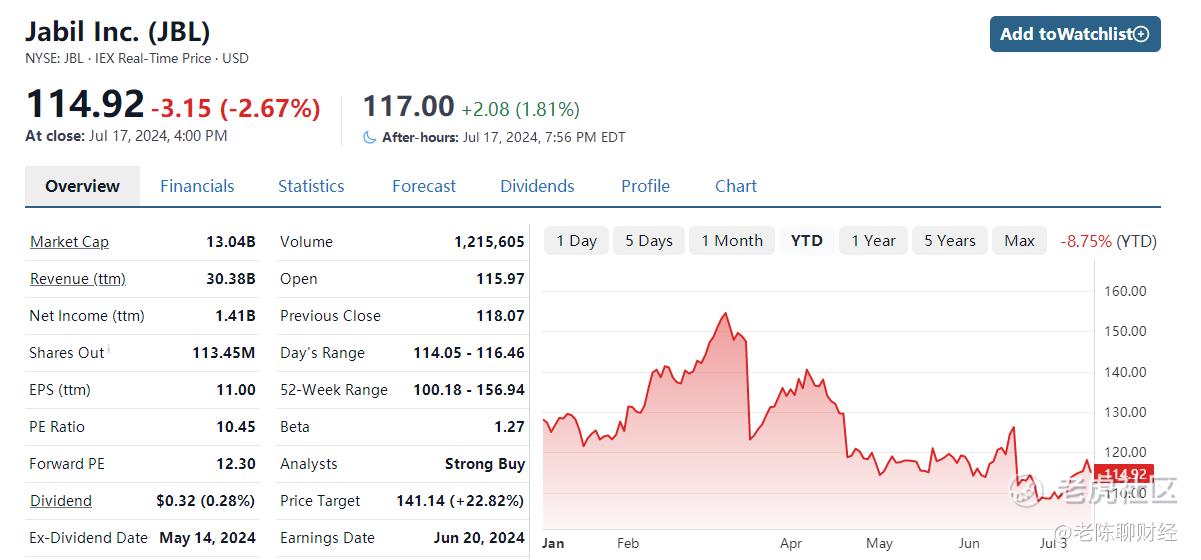Click the February peak on the price chart
Image resolution: width=1201 pixels, height=560 pixels.
pos(725,314)
